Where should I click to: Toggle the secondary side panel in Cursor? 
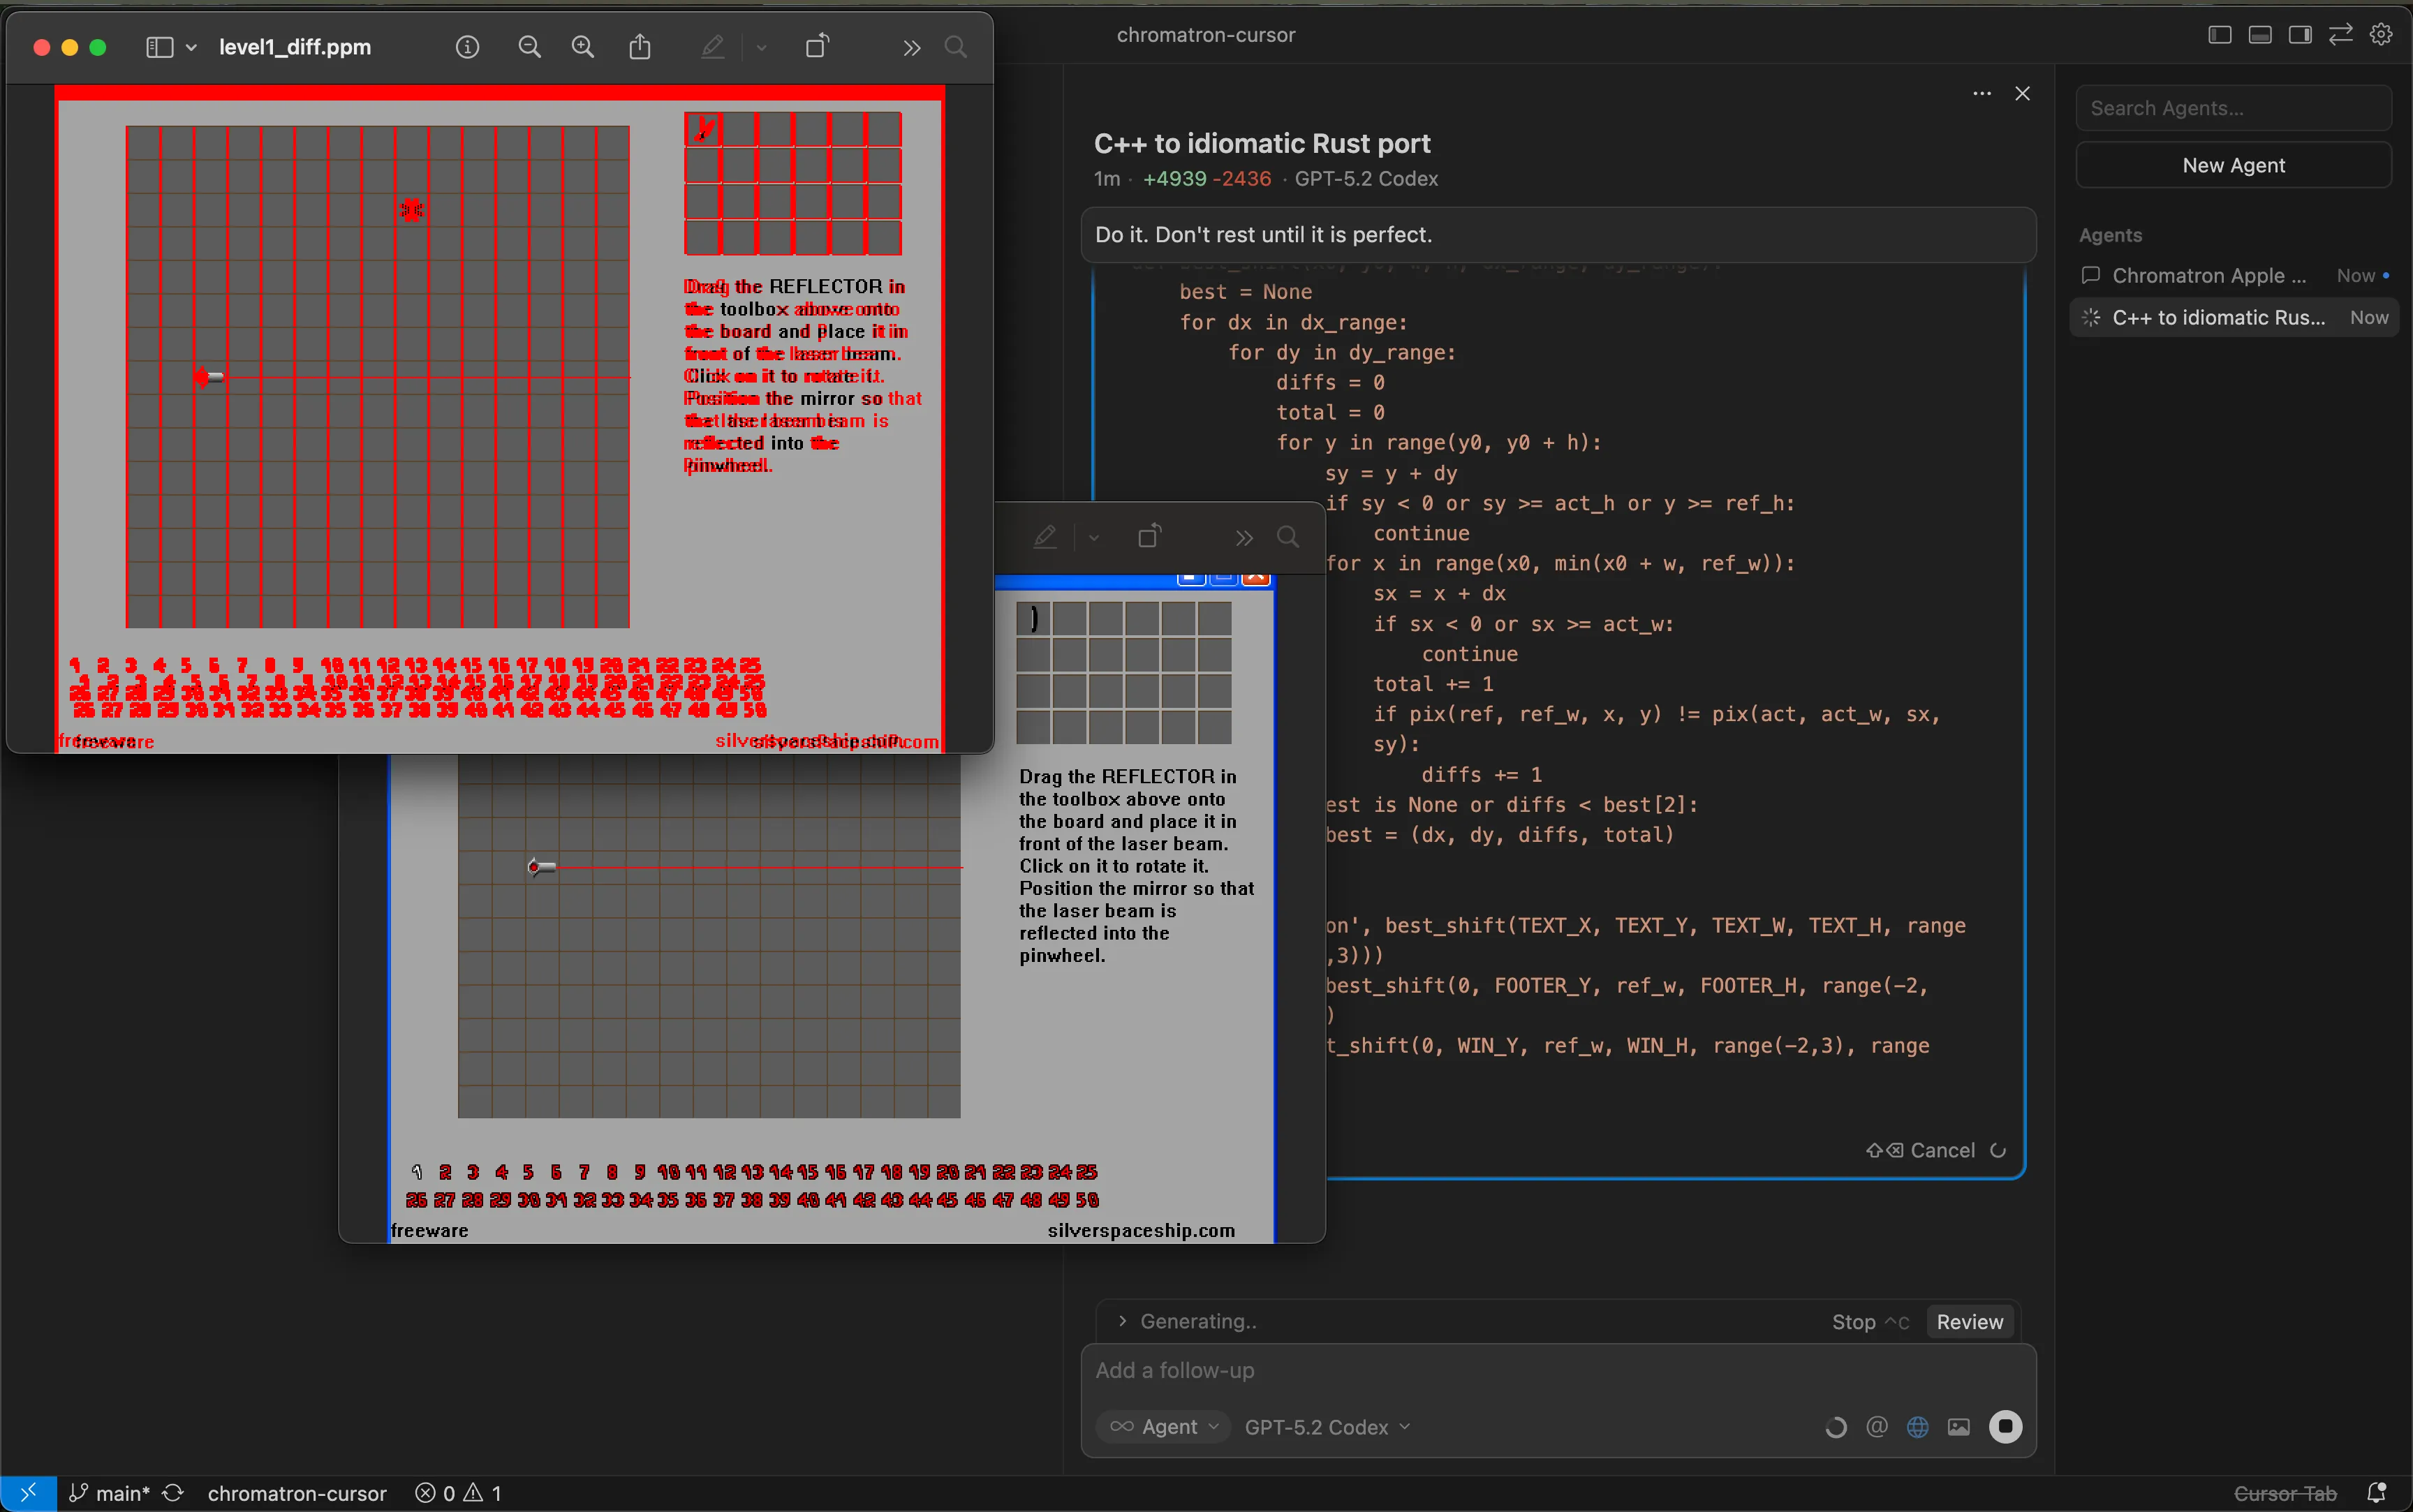(x=2299, y=34)
